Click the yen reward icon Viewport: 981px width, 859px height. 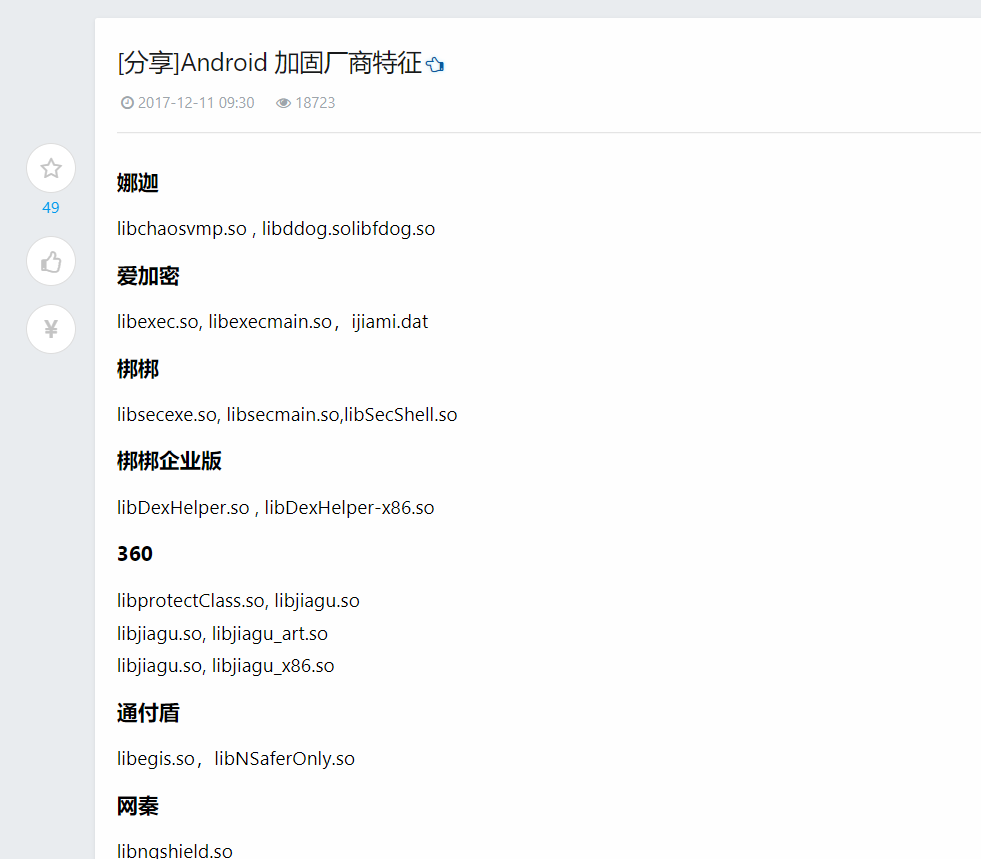pos(51,329)
